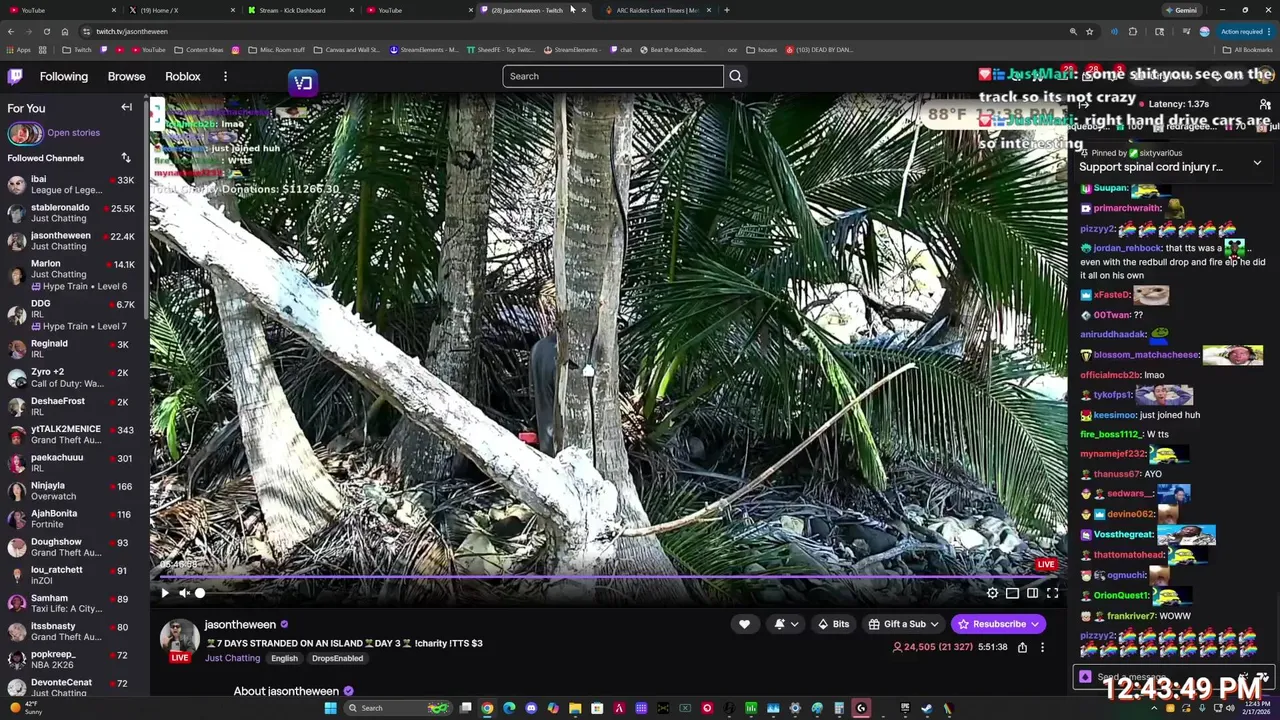
Task: Open the browser extensions puzzle icon
Action: click(x=1134, y=31)
